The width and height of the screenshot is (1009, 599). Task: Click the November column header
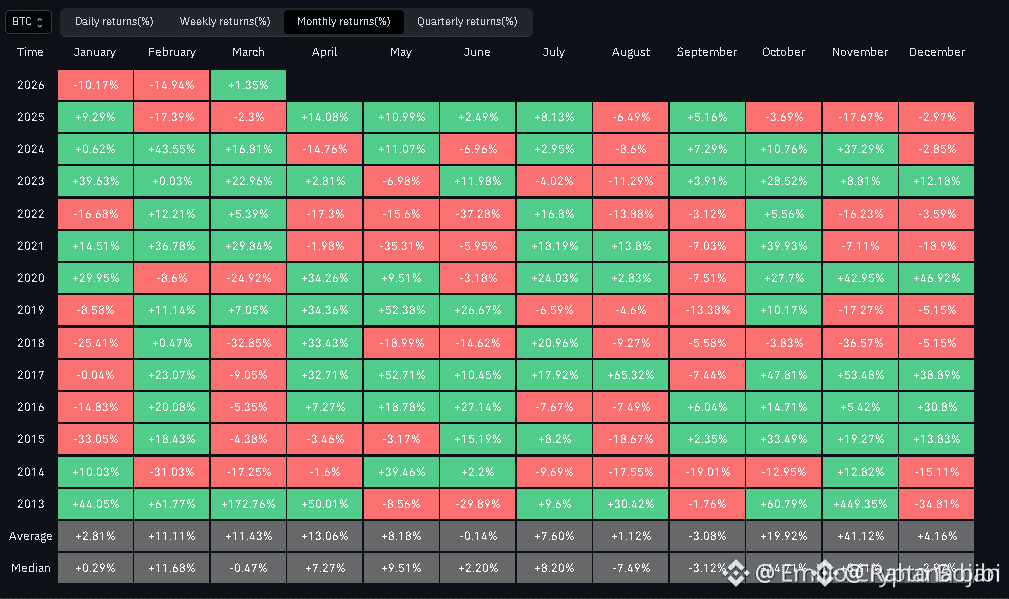[x=860, y=52]
